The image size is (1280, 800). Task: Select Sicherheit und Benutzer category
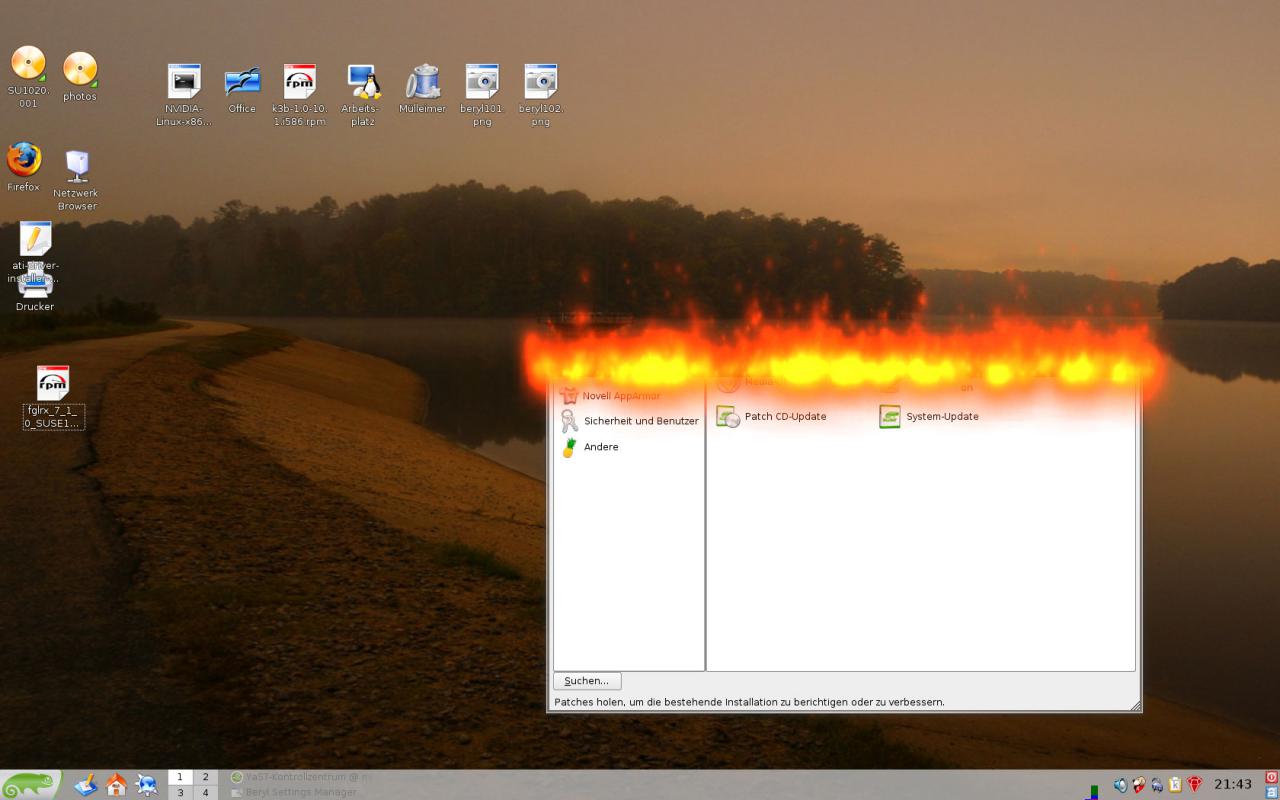pos(629,421)
